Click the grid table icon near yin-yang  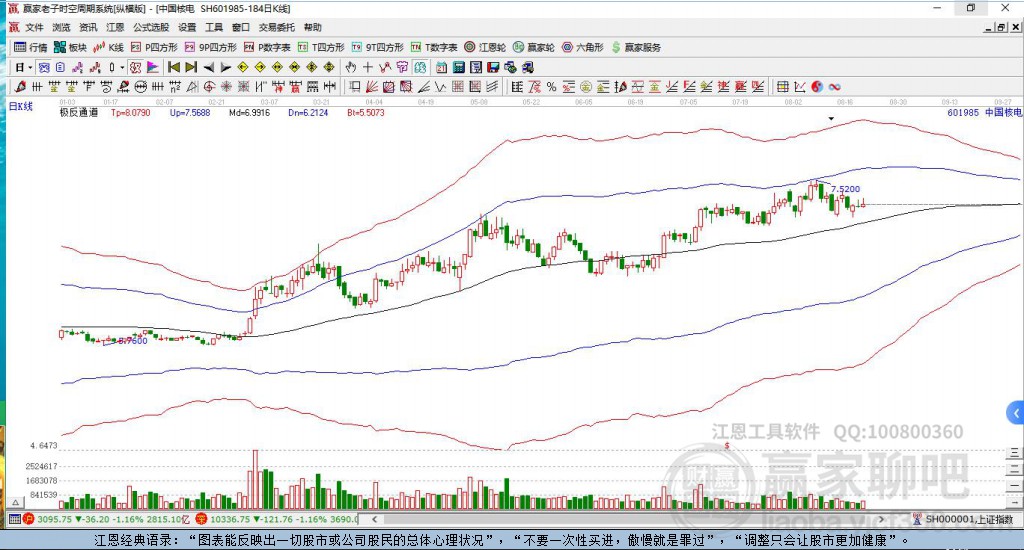pos(782,86)
